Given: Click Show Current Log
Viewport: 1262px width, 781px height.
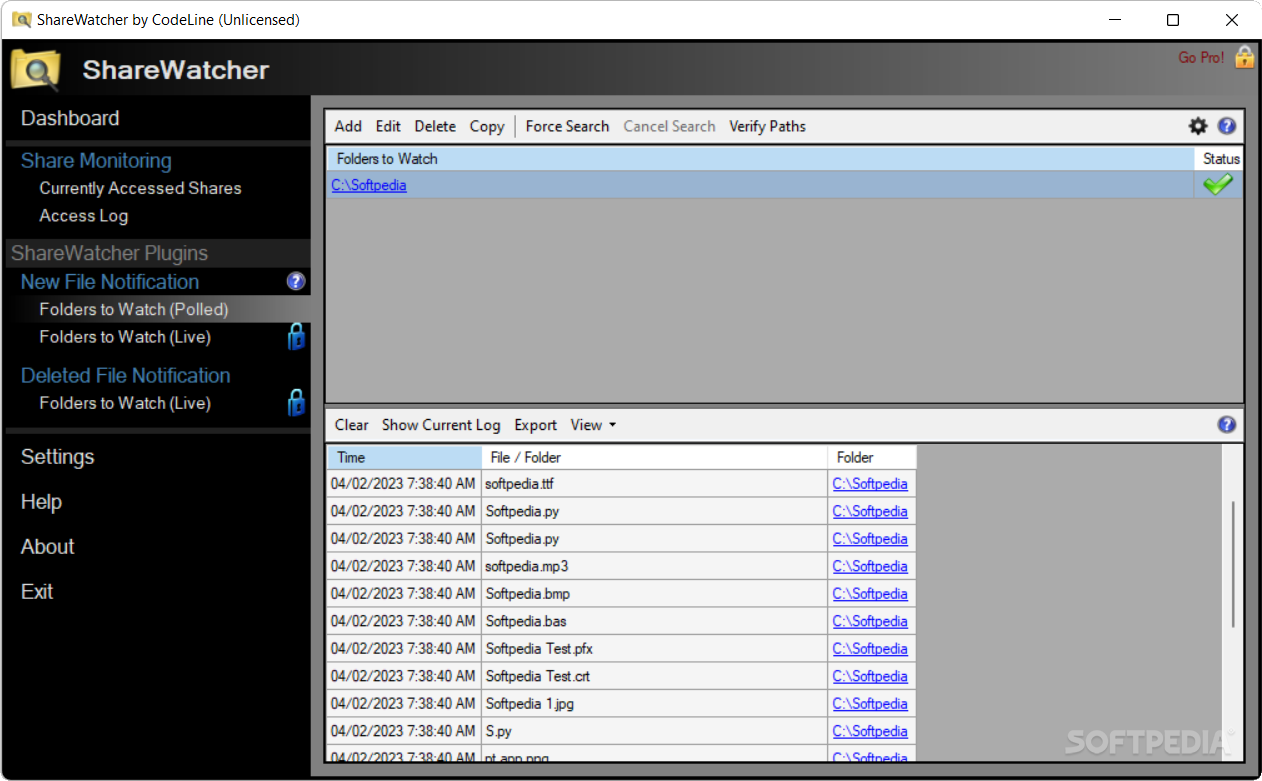Looking at the screenshot, I should [x=441, y=425].
